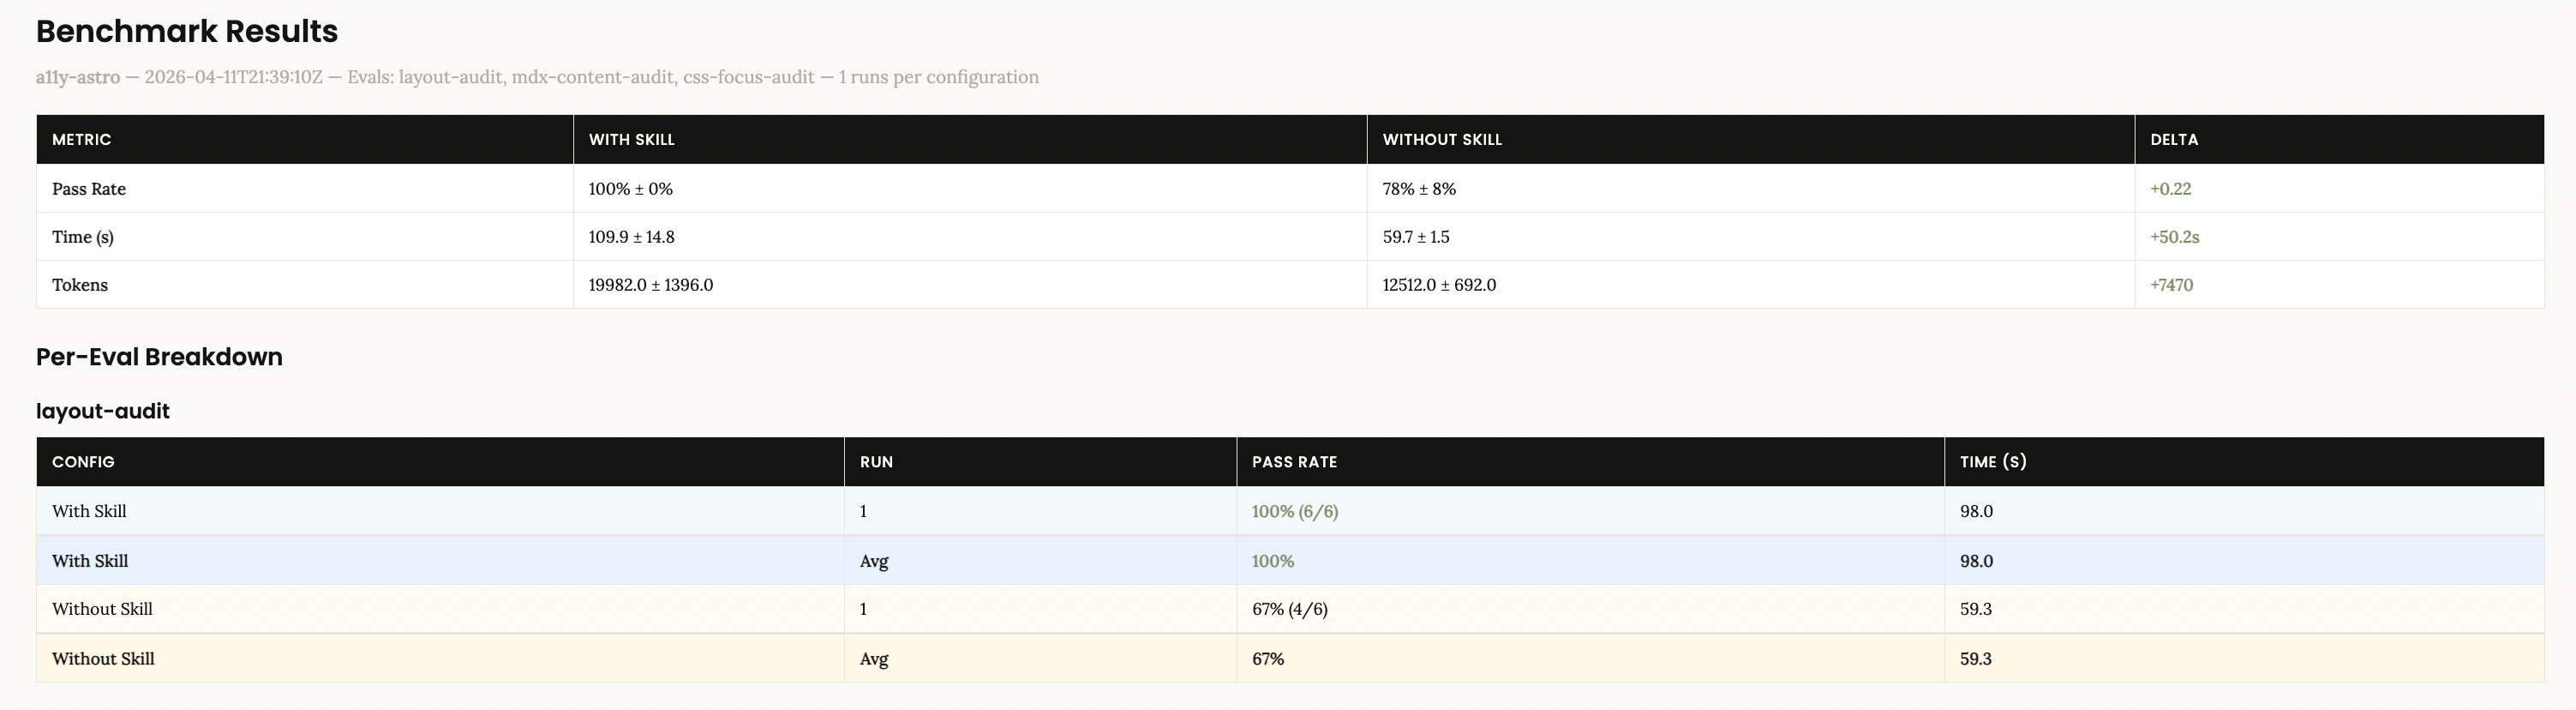
Task: Click the layout-audit subheading
Action: coord(103,411)
